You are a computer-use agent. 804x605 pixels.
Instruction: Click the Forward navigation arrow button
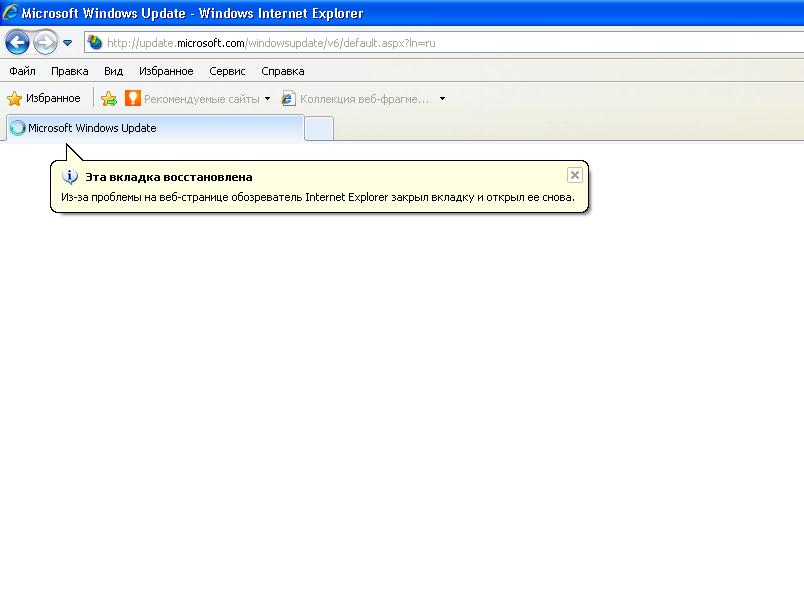46,43
